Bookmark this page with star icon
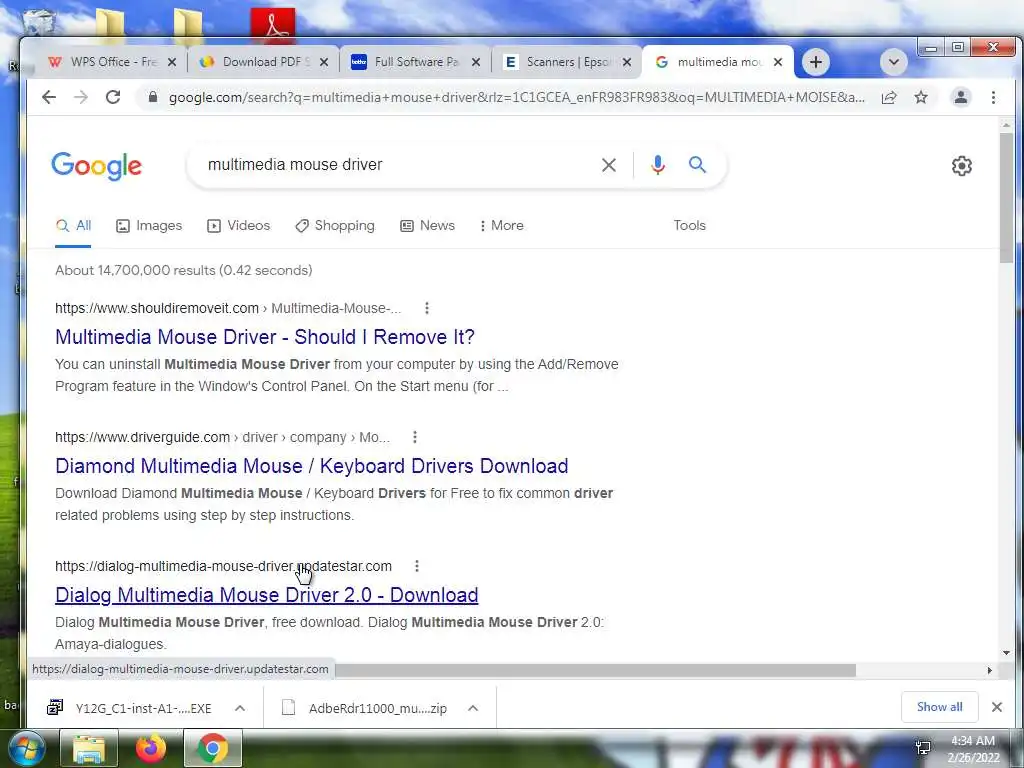The width and height of the screenshot is (1024, 768). click(x=921, y=97)
